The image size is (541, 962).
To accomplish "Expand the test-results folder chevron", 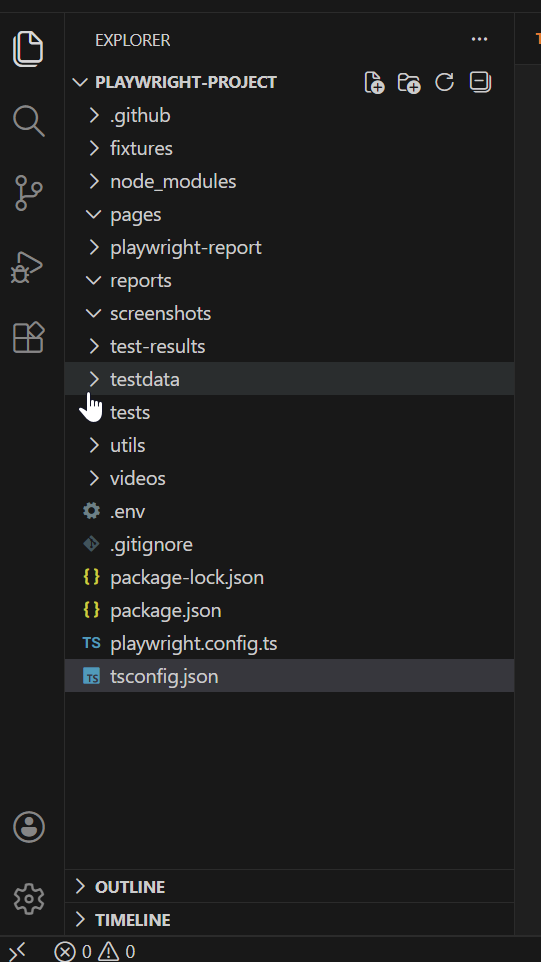I will [94, 347].
